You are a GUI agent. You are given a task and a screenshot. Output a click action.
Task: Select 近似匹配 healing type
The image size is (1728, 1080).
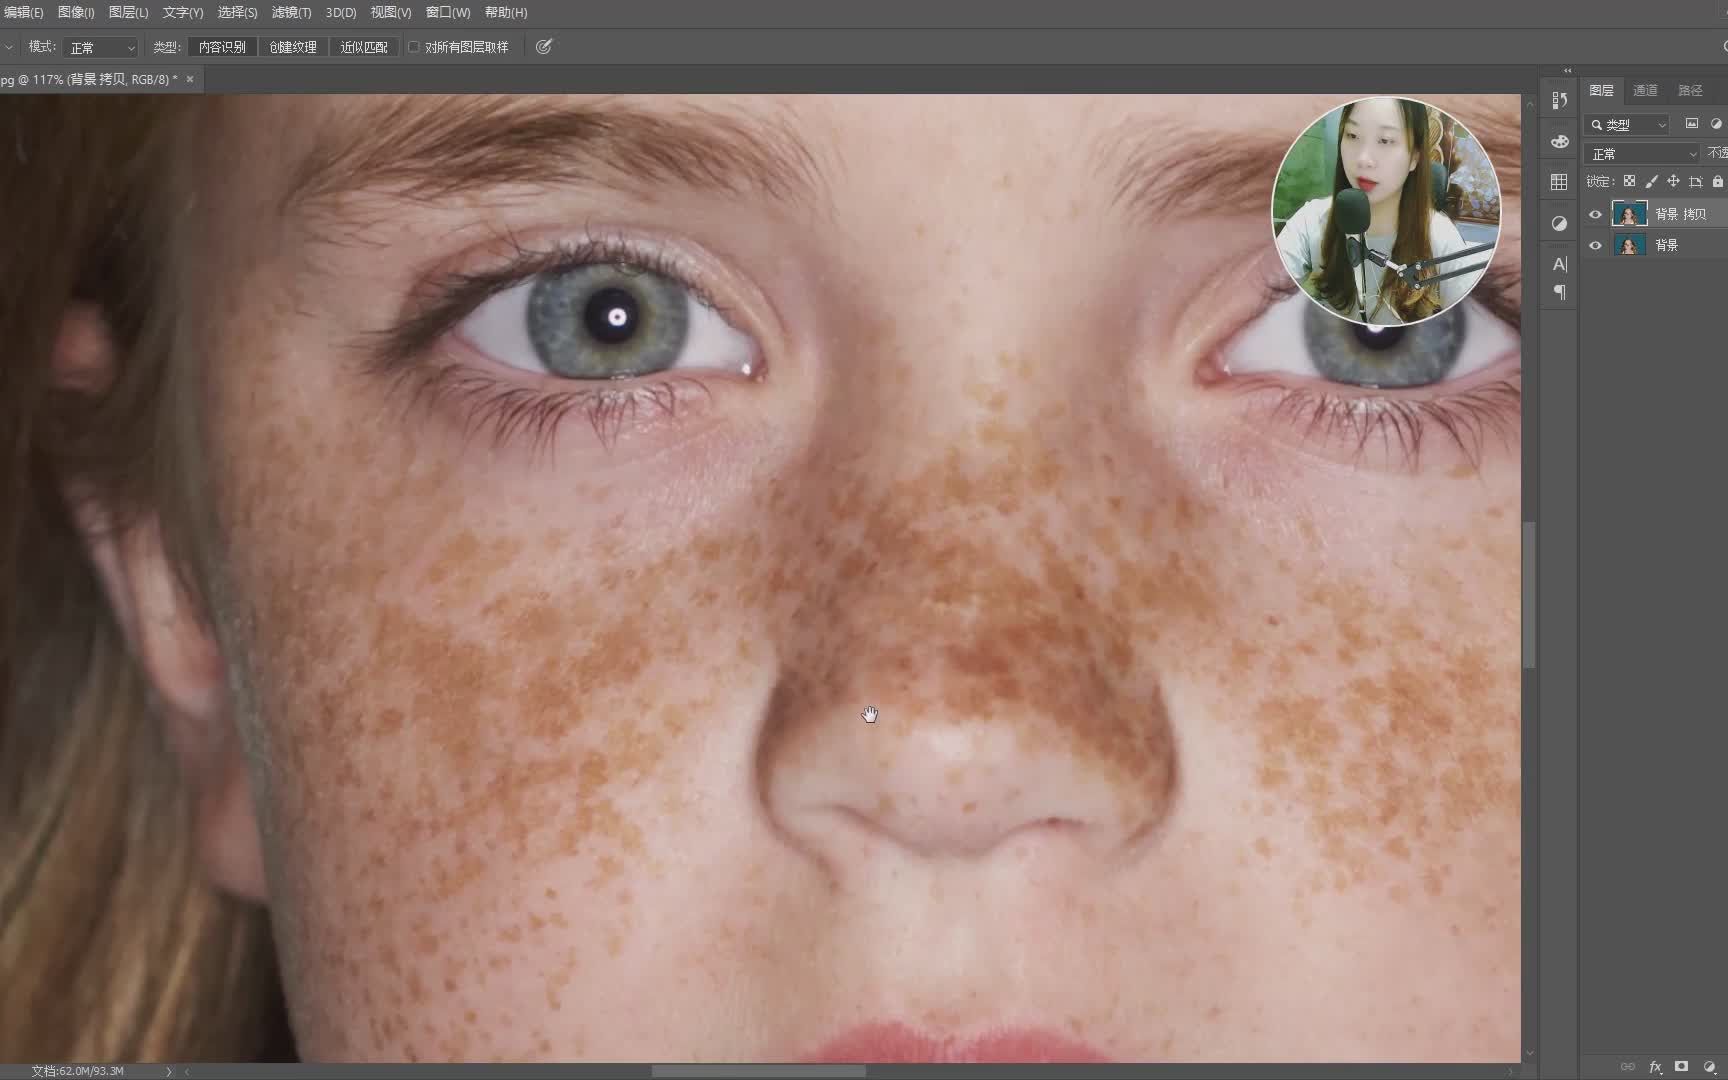[x=364, y=47]
